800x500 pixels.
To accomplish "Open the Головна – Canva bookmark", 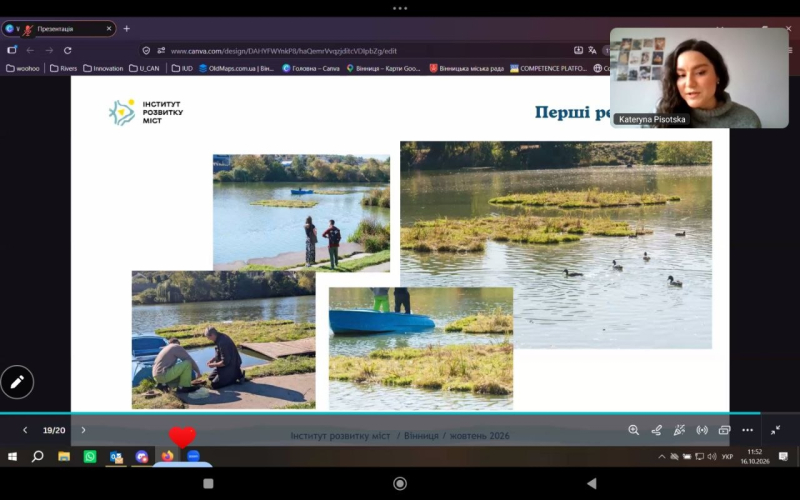I will tap(311, 68).
